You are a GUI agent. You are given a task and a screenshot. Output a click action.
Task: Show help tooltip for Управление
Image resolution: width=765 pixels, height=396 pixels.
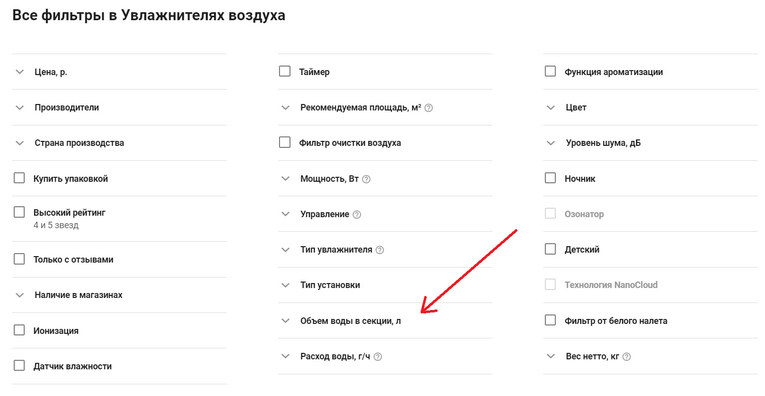click(x=357, y=215)
